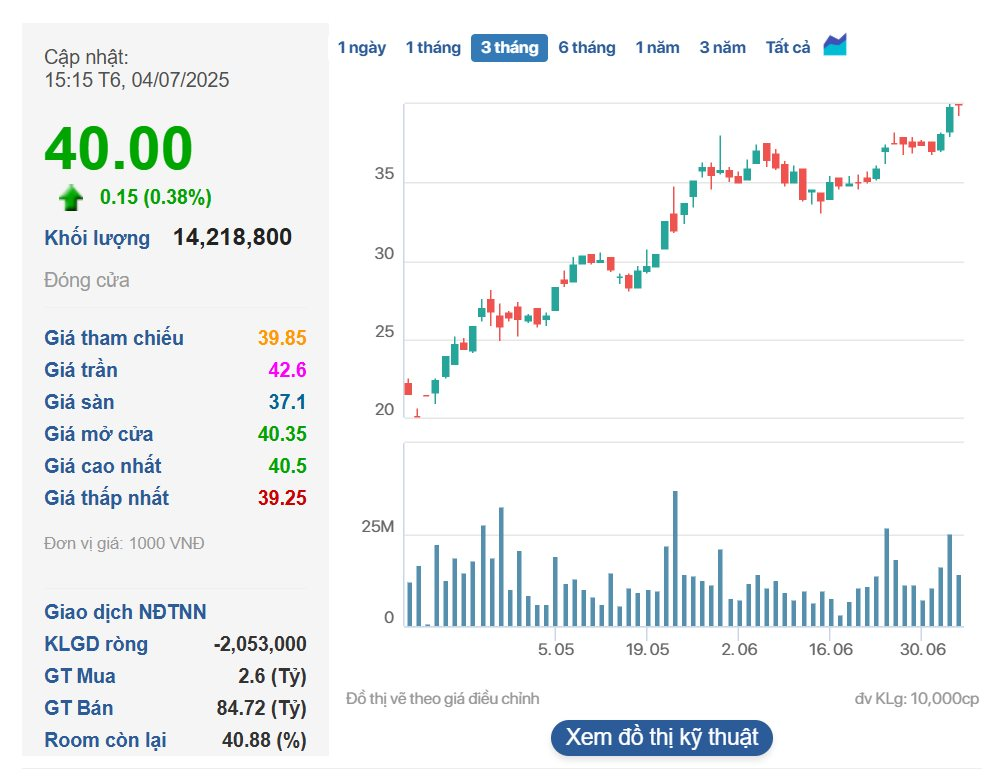Click the 30.06 date label on the axis
Viewport: 1001px width, 784px height.
[921, 650]
